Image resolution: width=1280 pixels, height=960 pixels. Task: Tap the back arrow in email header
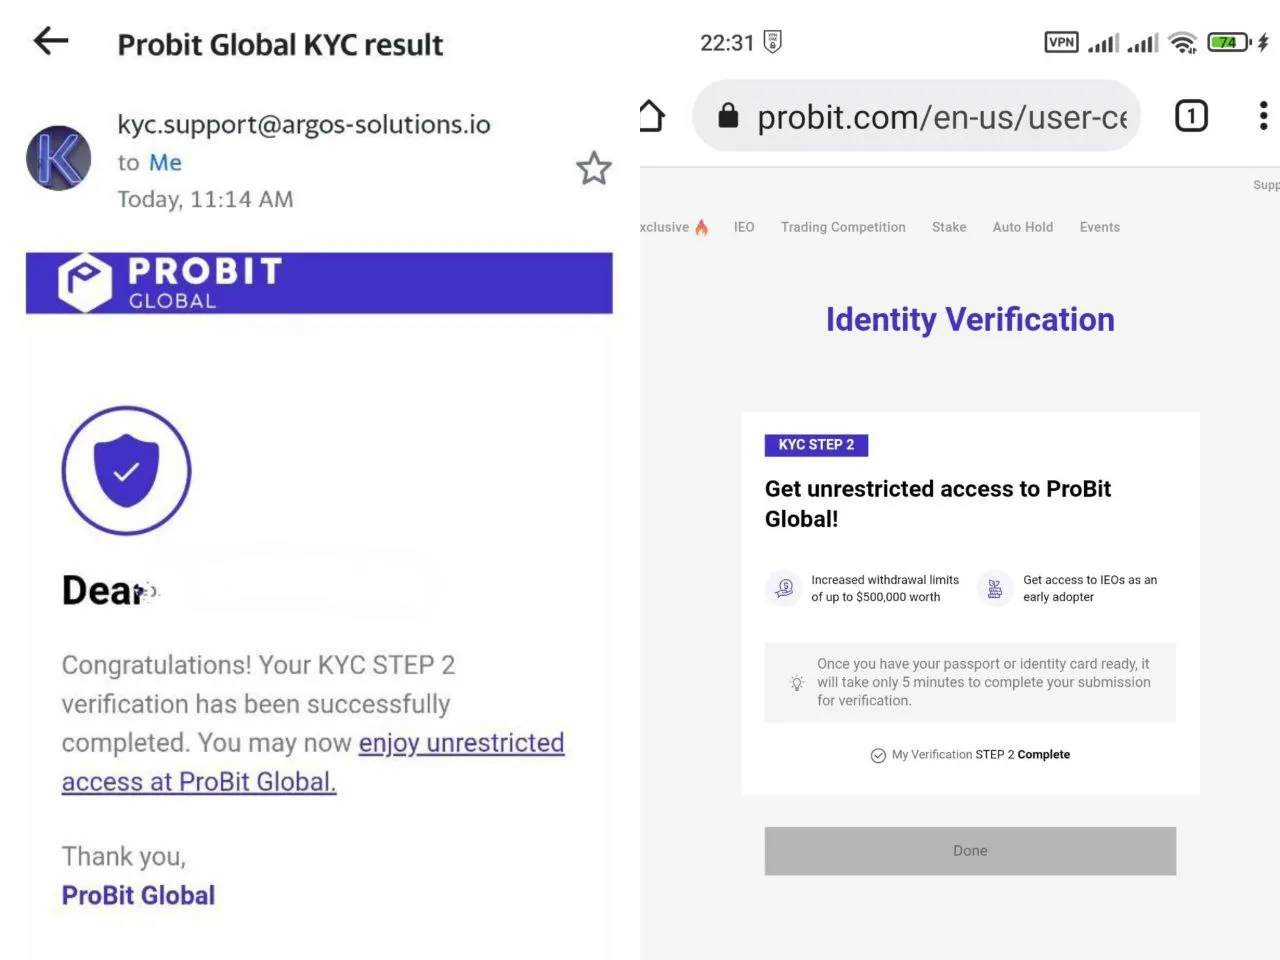51,41
